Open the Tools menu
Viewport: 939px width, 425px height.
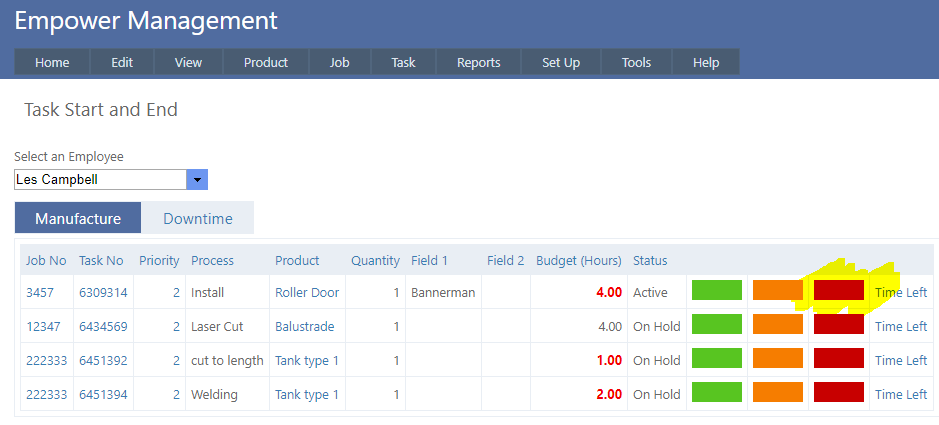pyautogui.click(x=636, y=62)
